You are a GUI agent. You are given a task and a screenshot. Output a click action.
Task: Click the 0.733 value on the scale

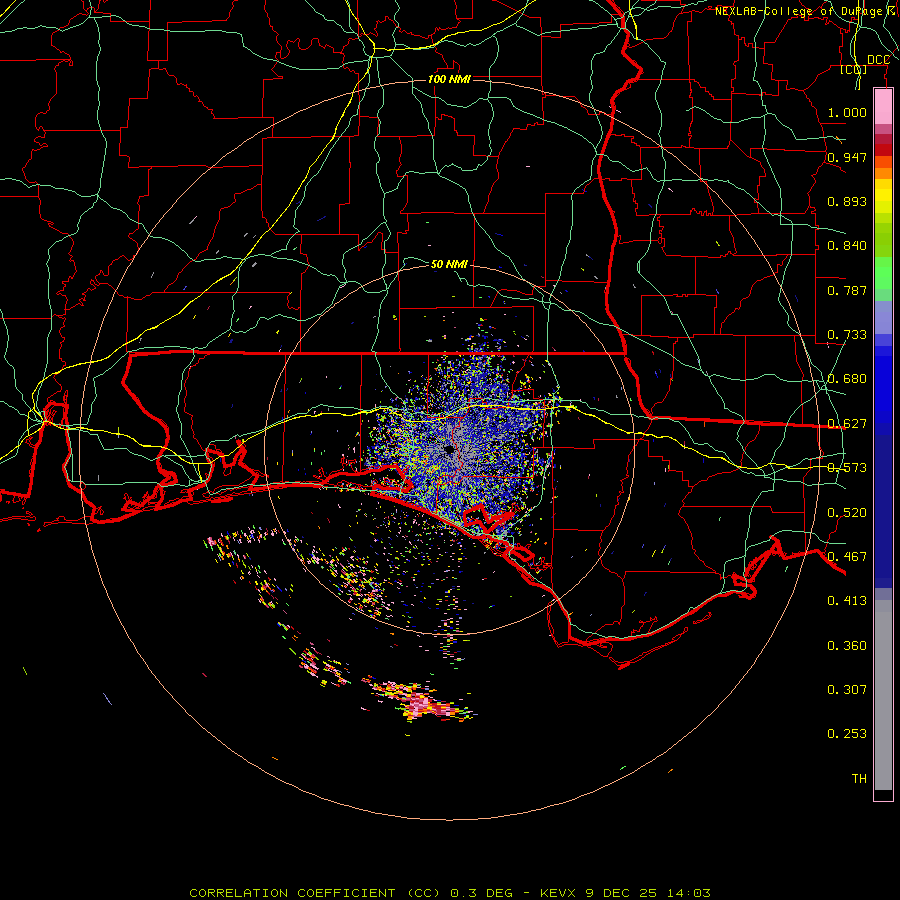(x=847, y=335)
